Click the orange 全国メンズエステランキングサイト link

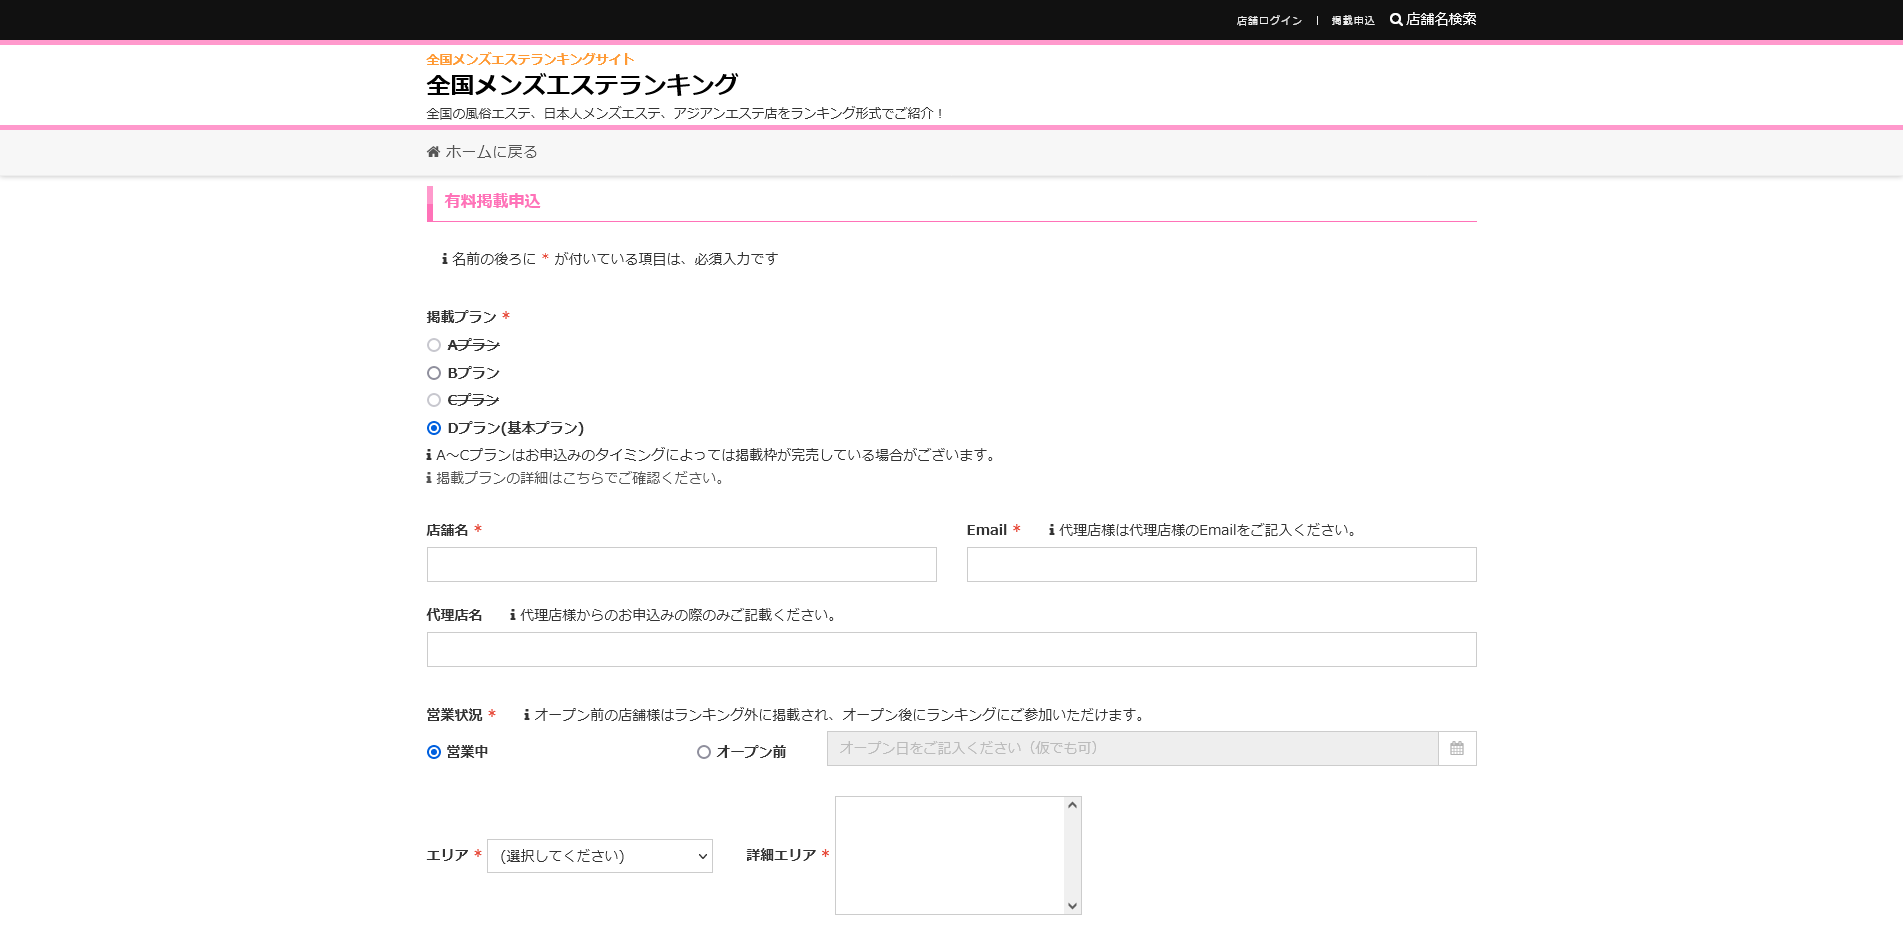pyautogui.click(x=530, y=59)
